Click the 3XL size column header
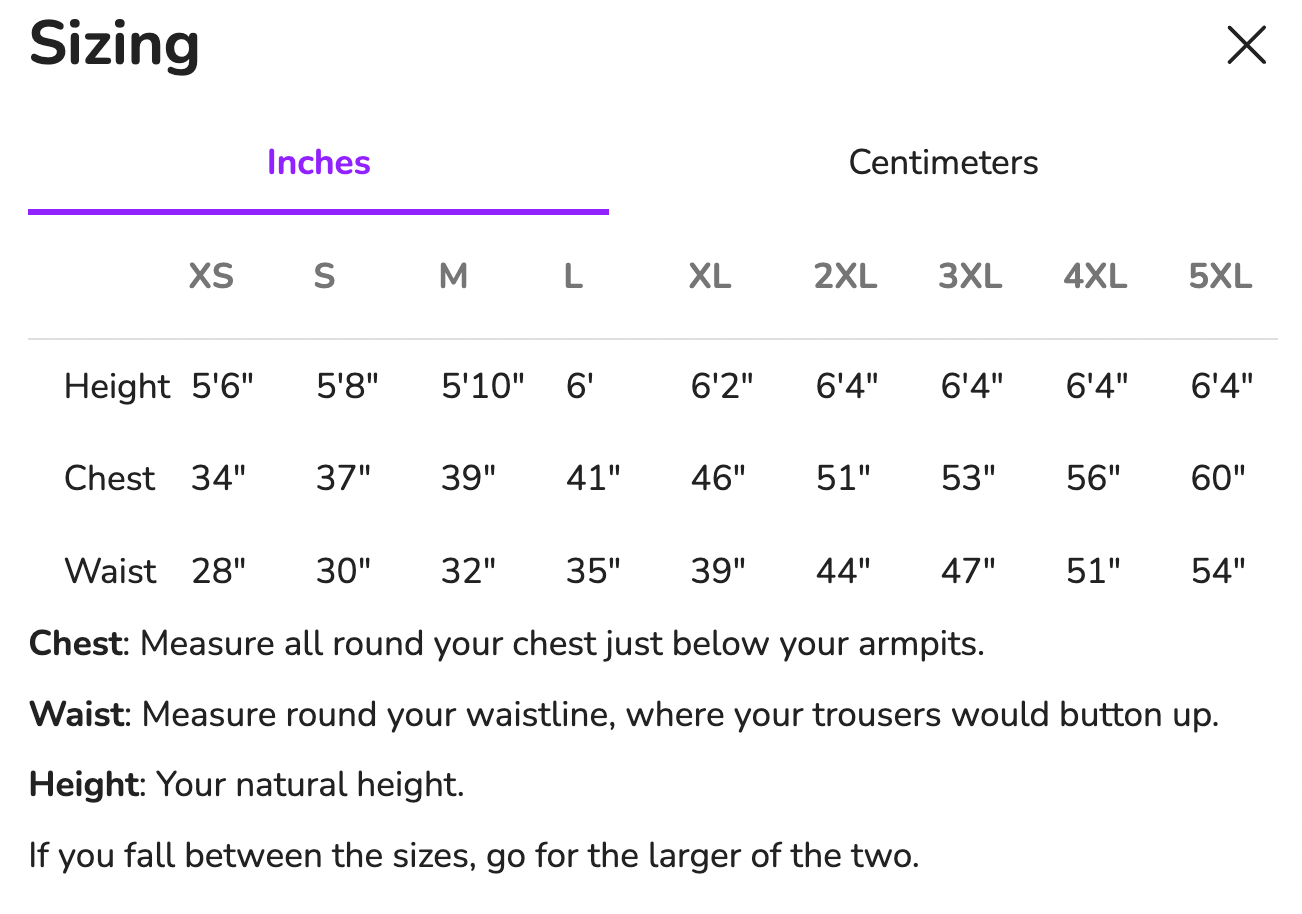This screenshot has width=1302, height=914. point(970,276)
